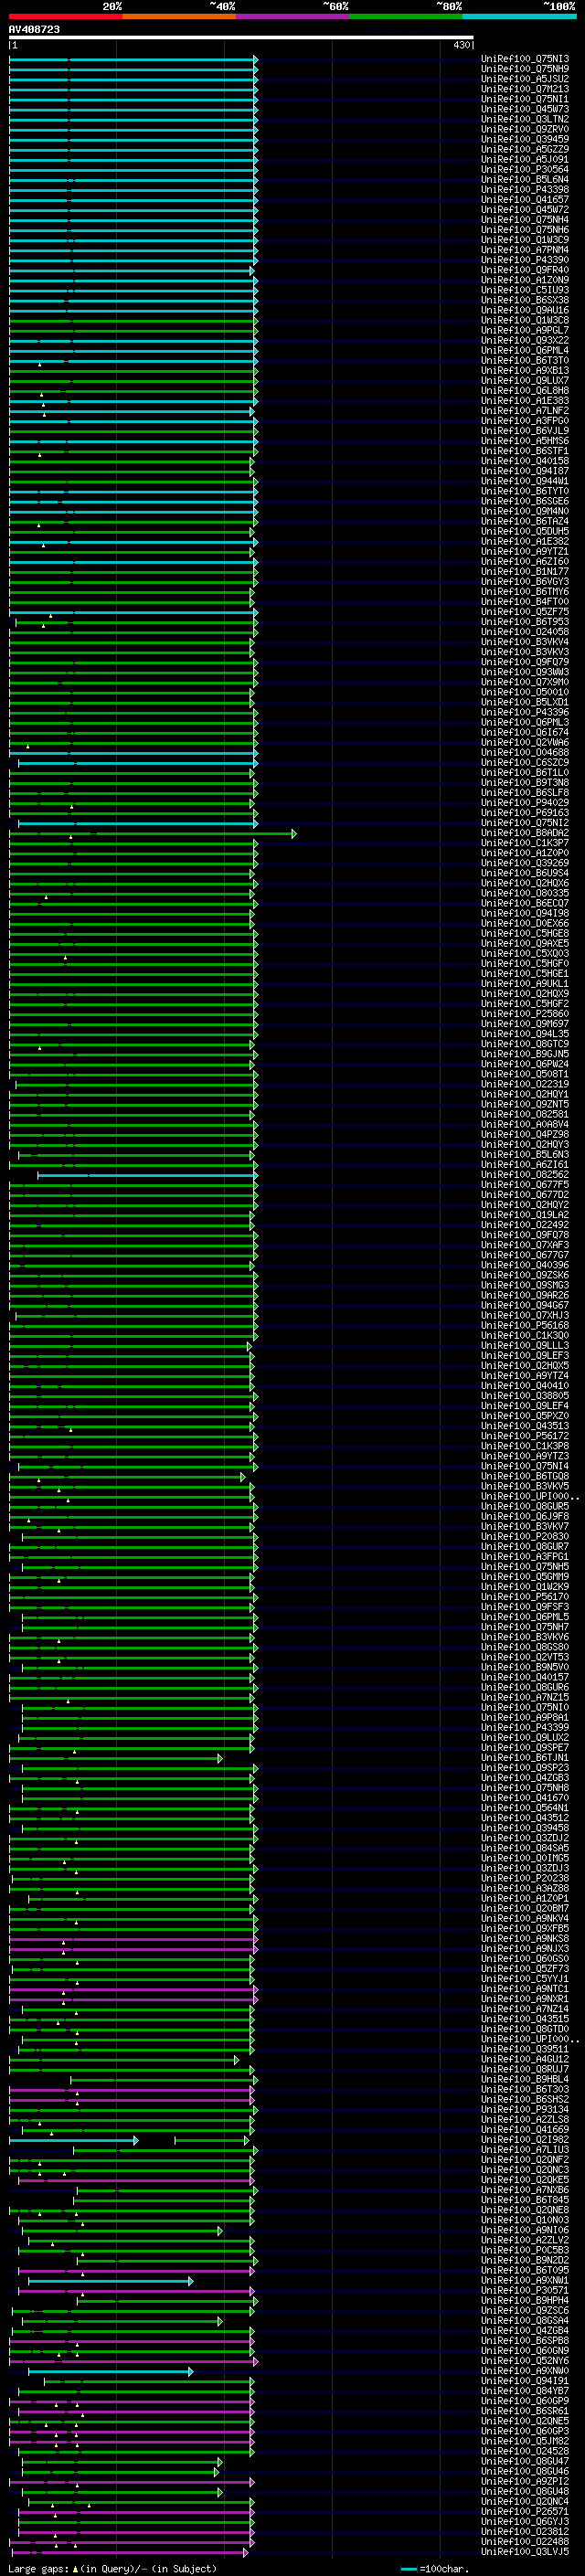Click the UniRef100_P20238 hit label
Image resolution: width=585 pixels, height=2576 pixels.
point(525,1878)
